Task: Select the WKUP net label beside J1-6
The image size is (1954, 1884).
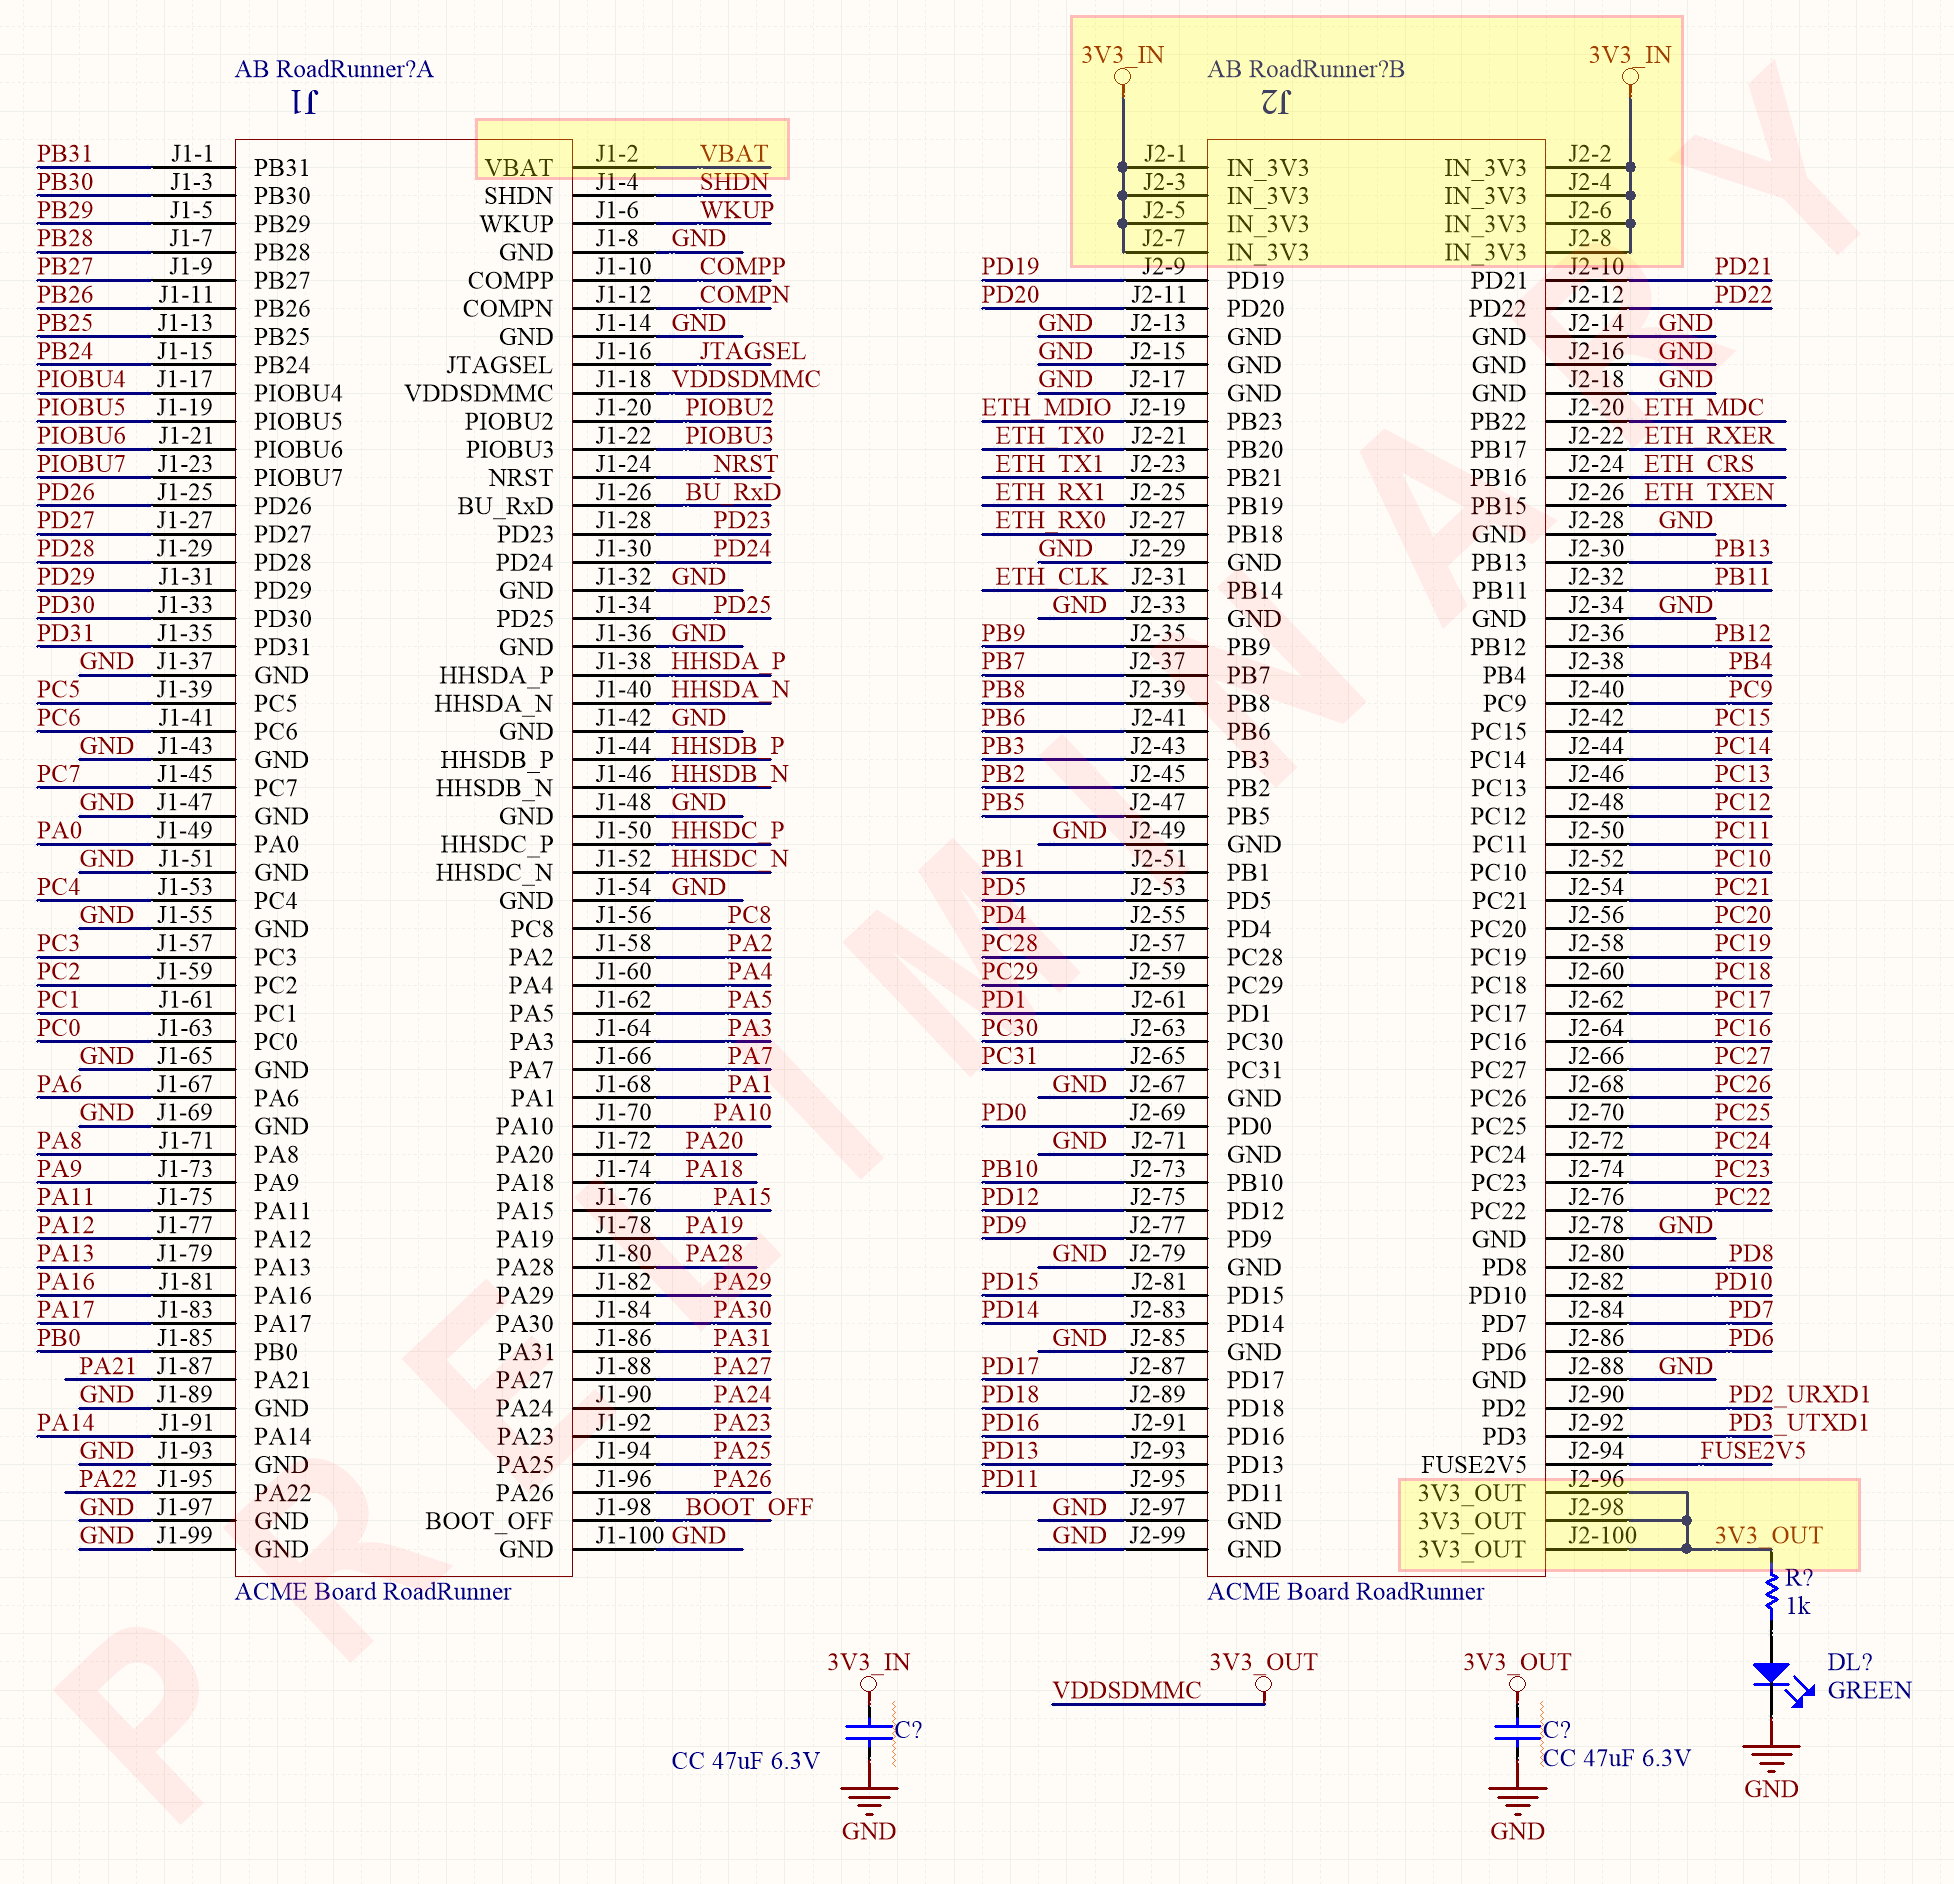Action: (737, 209)
